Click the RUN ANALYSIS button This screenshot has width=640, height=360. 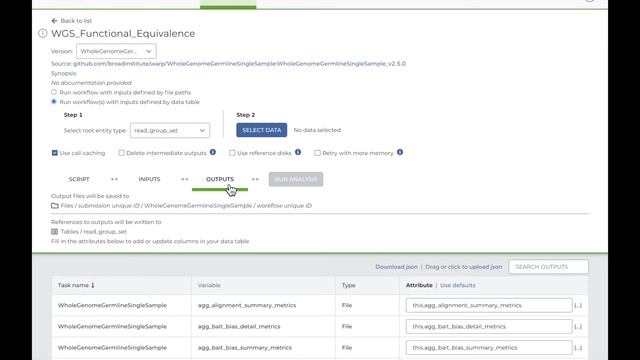(296, 179)
